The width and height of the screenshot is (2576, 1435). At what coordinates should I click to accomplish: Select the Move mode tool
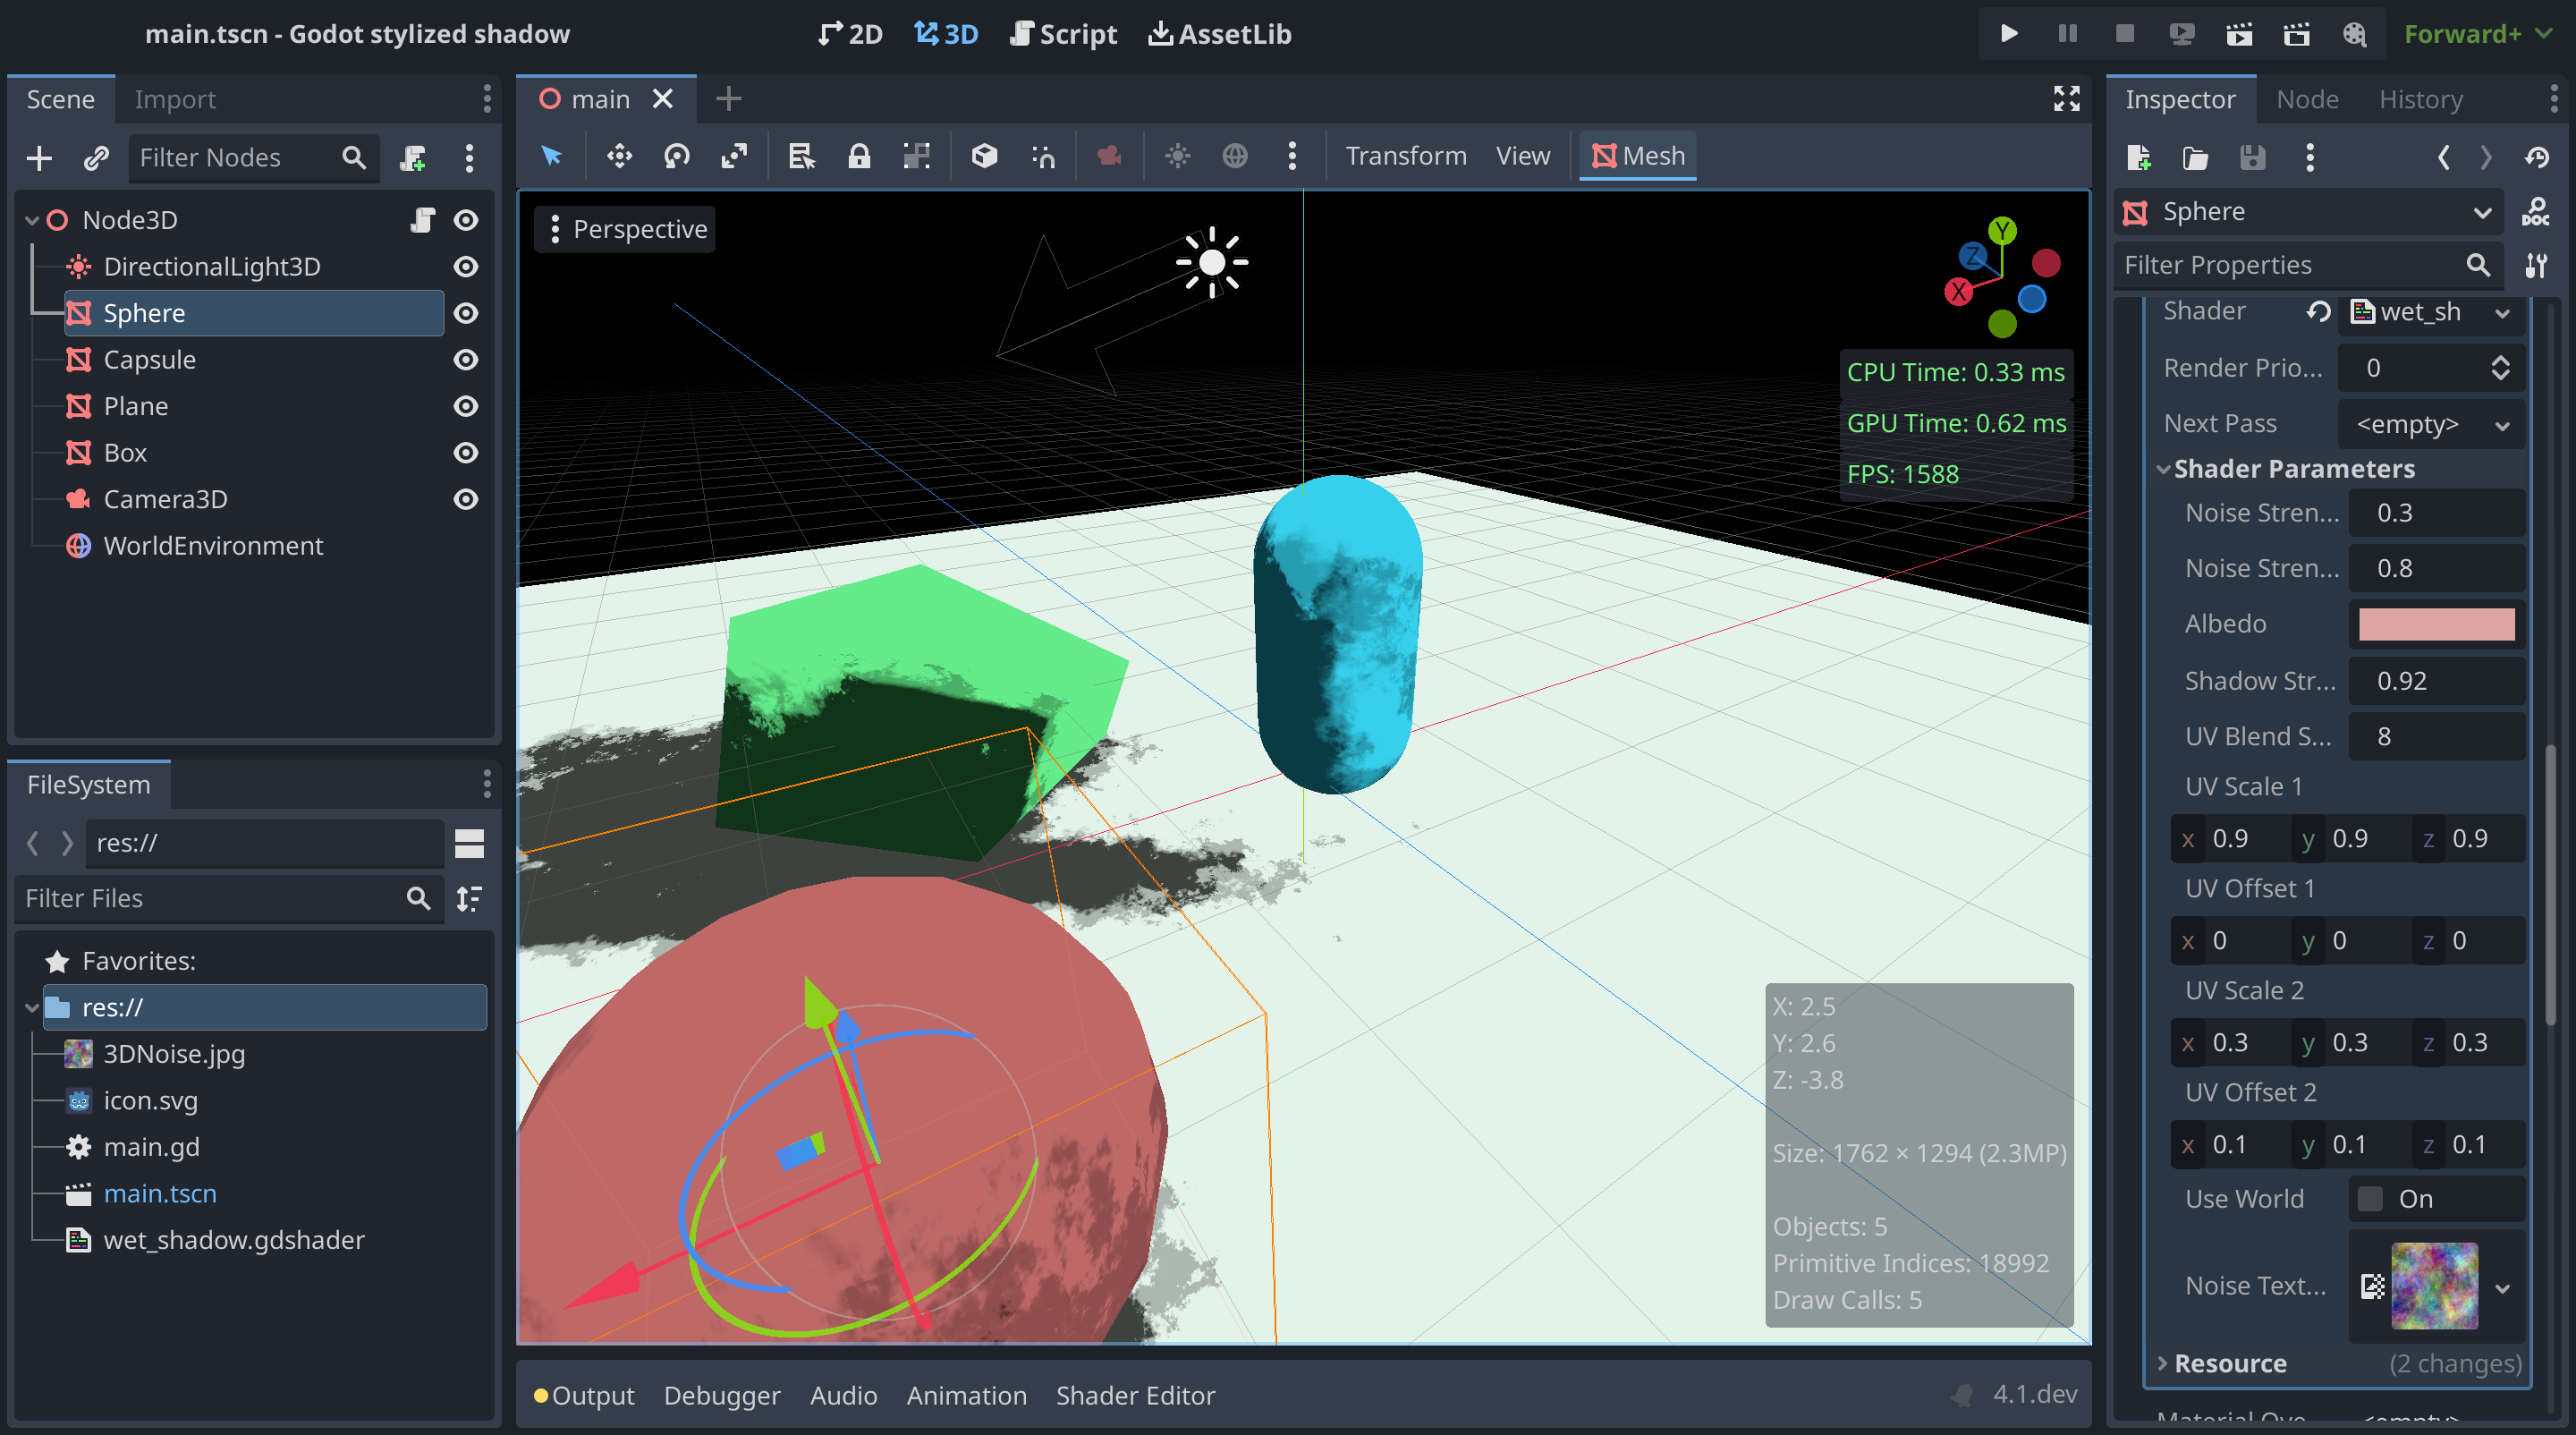(619, 156)
